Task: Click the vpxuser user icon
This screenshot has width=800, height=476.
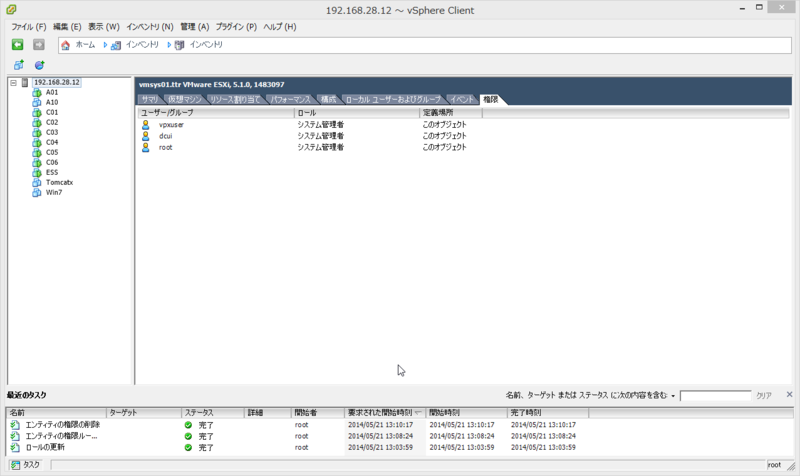Action: coord(146,124)
